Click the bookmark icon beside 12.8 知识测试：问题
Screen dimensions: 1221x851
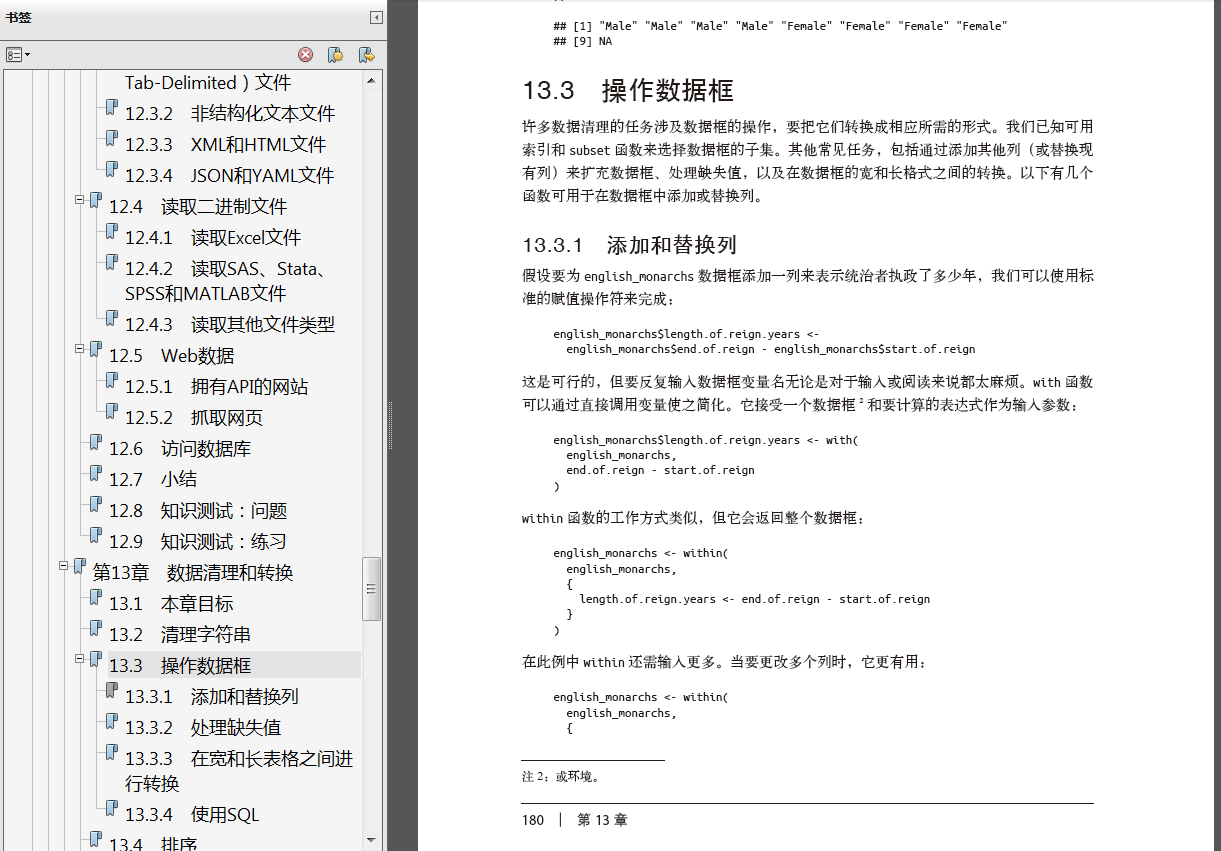click(x=96, y=506)
